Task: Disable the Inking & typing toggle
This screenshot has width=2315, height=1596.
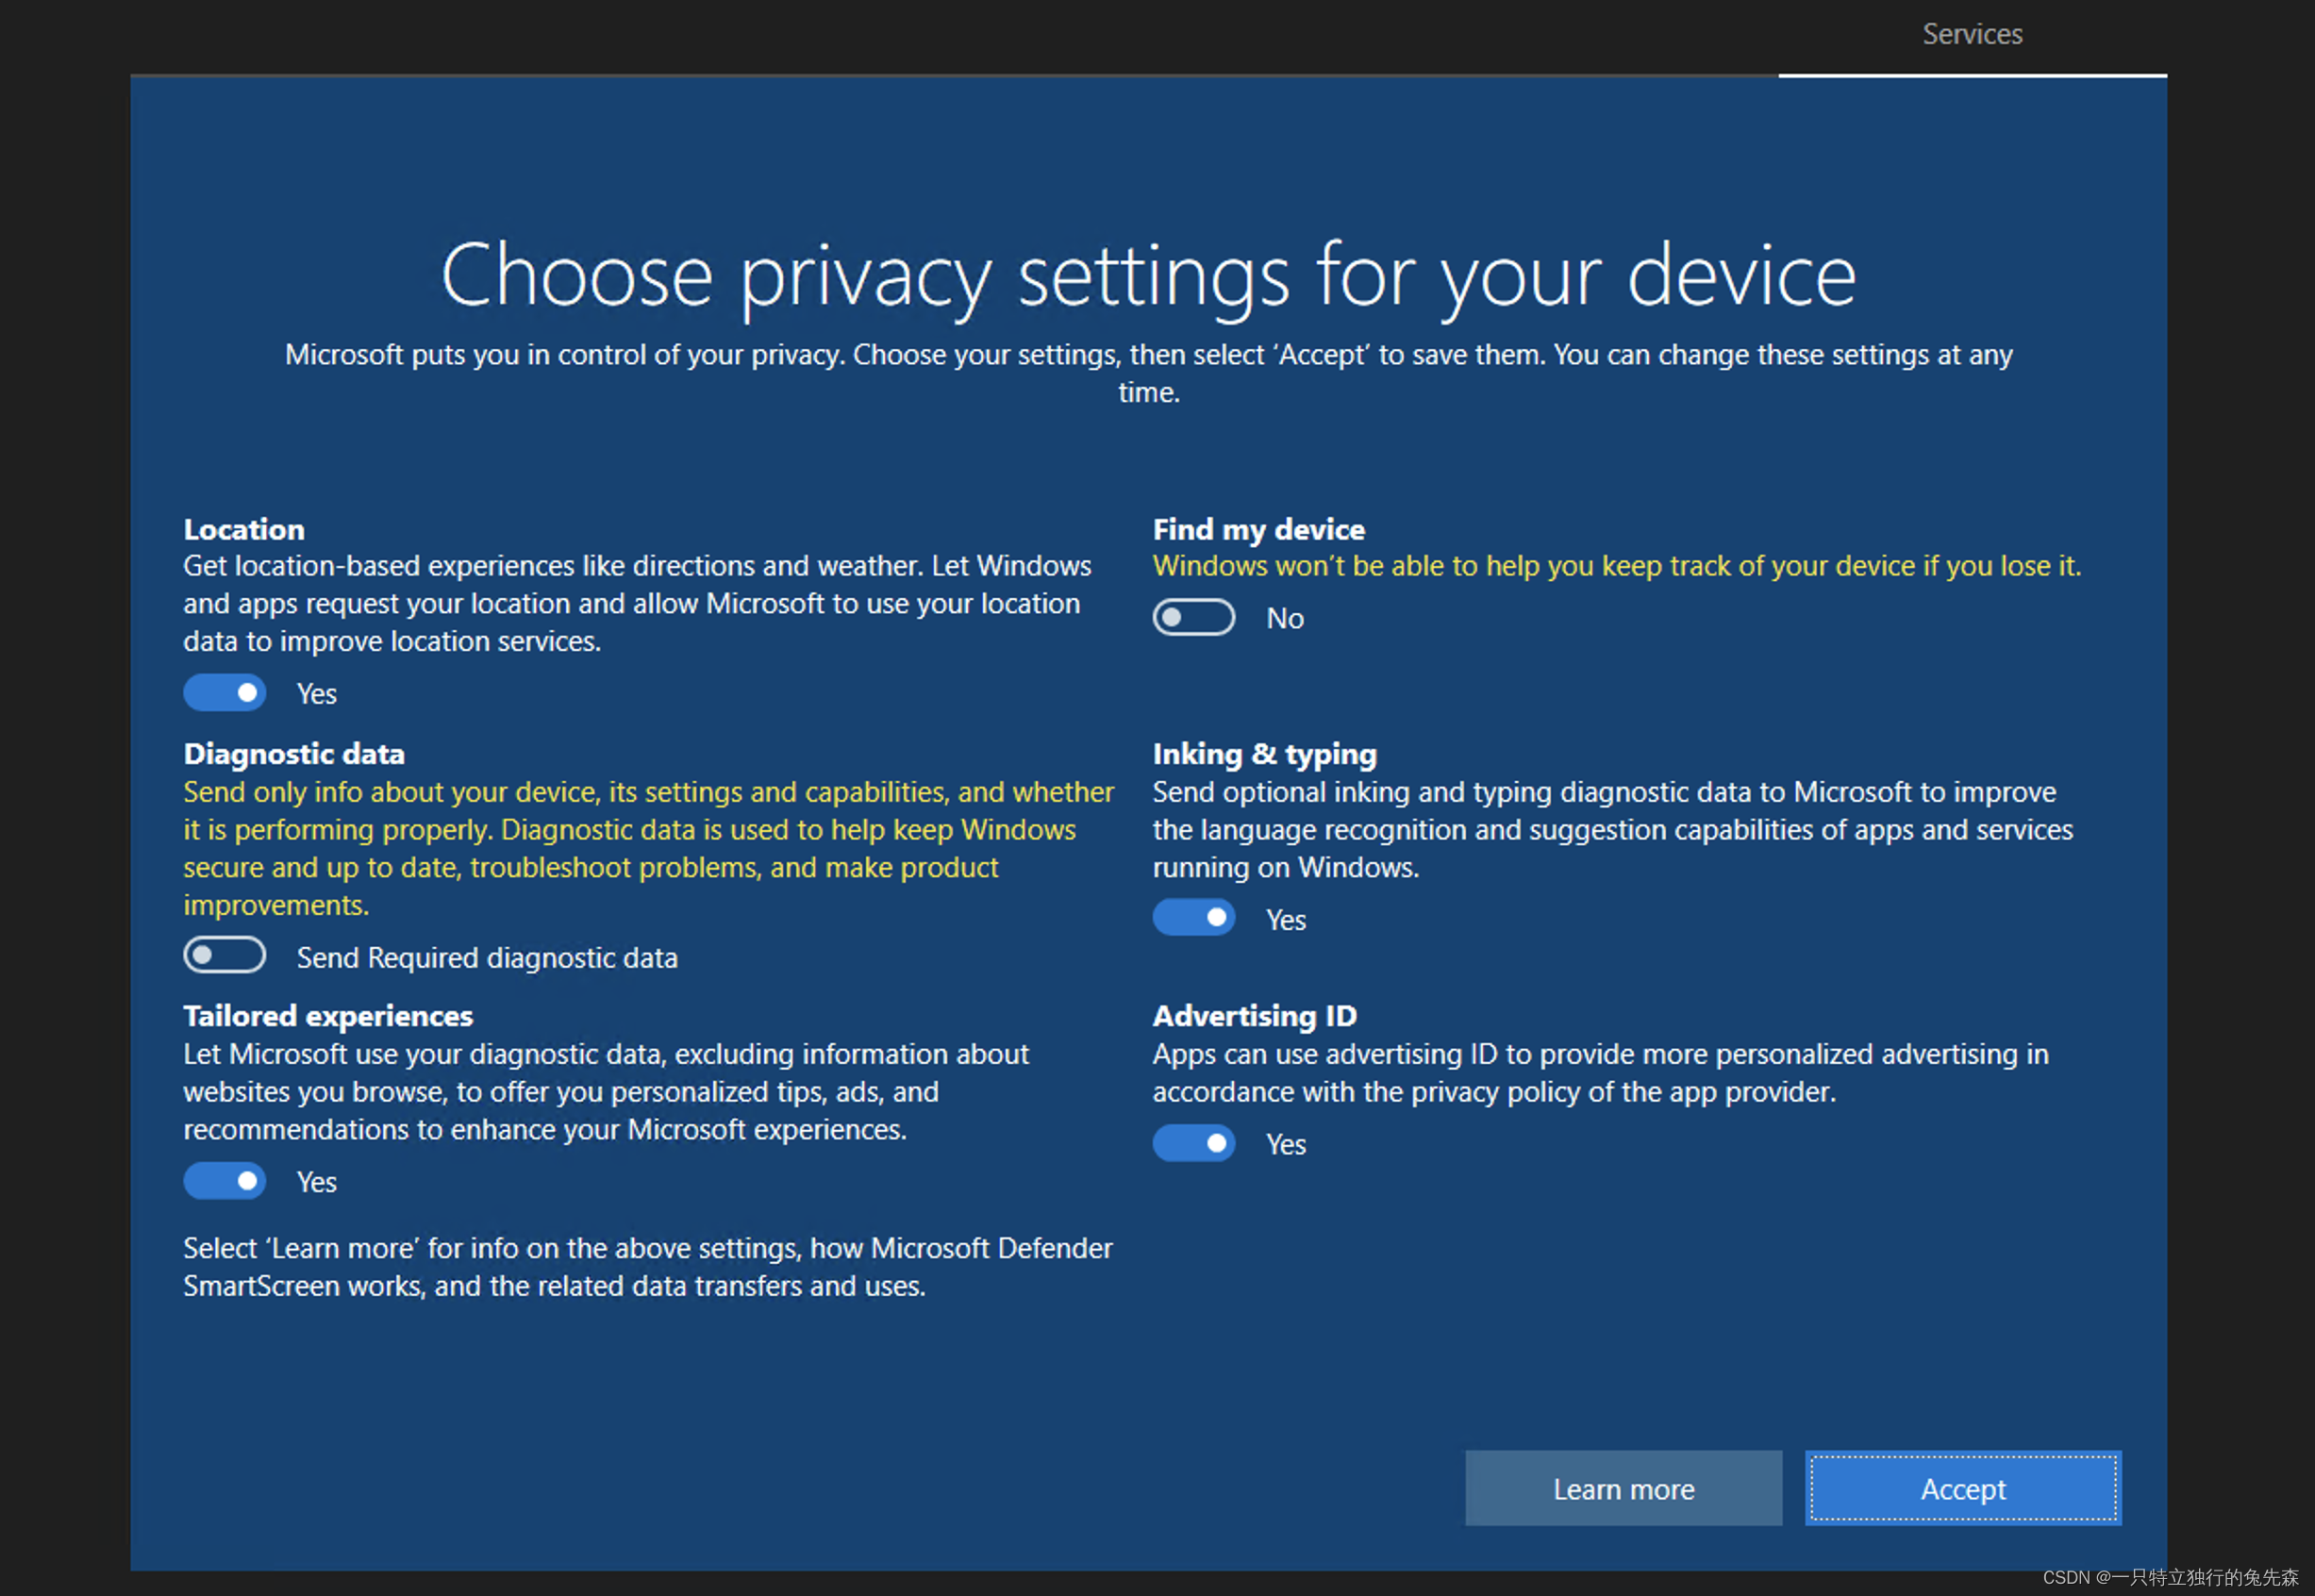Action: 1193,918
